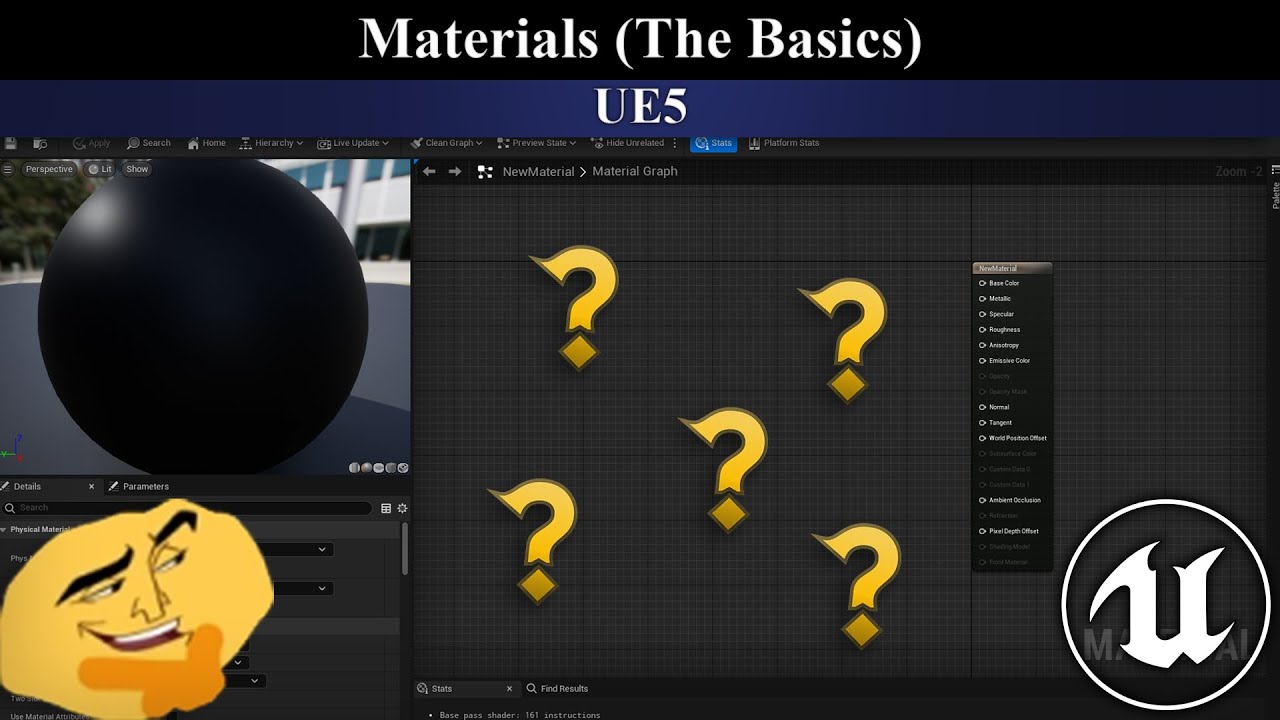Viewport: 1280px width, 720px height.
Task: Select the NewMaterial node title
Action: tap(1012, 268)
